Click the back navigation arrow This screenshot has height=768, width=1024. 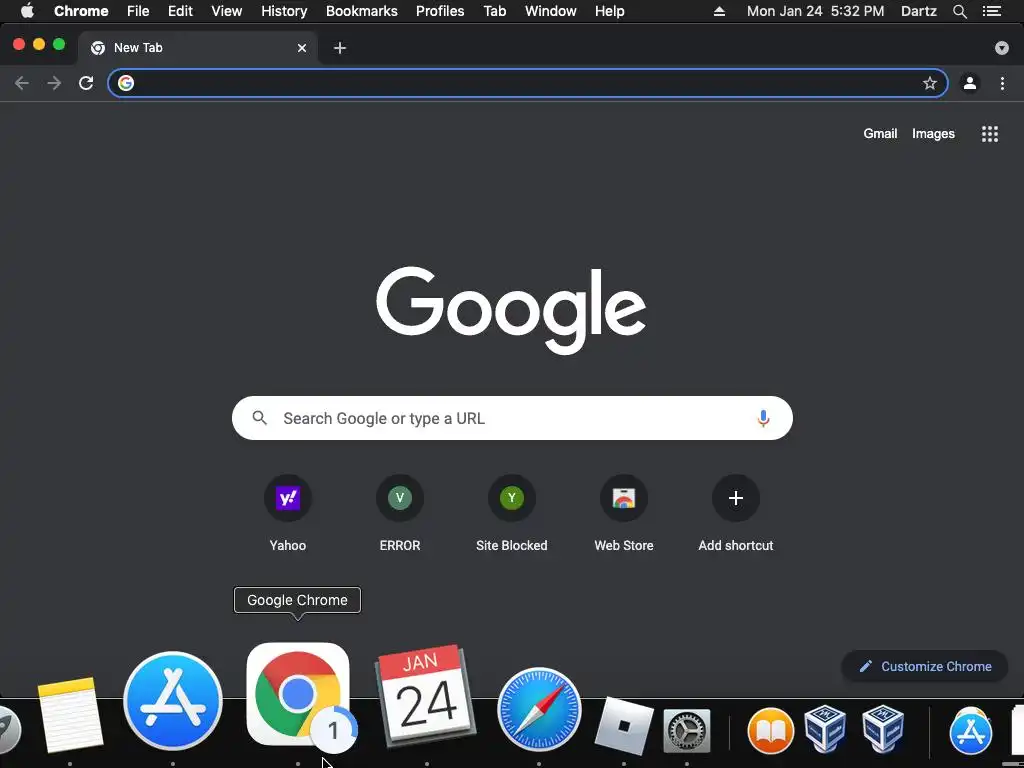[x=22, y=83]
